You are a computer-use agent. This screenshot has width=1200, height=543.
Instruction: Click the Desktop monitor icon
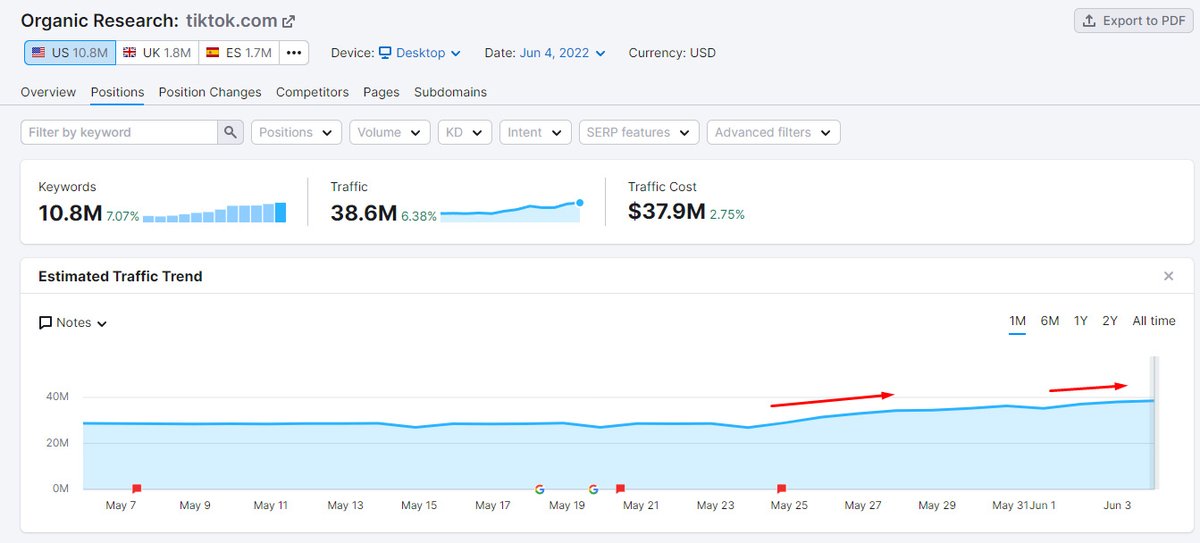[385, 53]
